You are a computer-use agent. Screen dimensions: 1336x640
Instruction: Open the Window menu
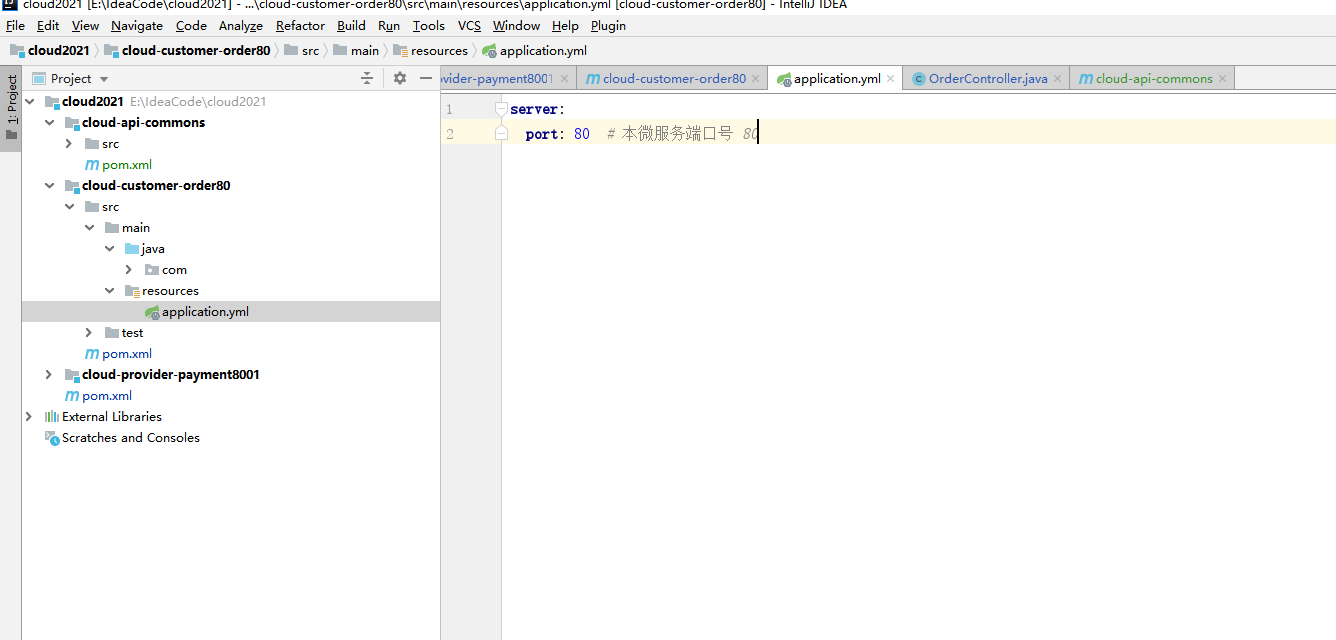[x=516, y=26]
